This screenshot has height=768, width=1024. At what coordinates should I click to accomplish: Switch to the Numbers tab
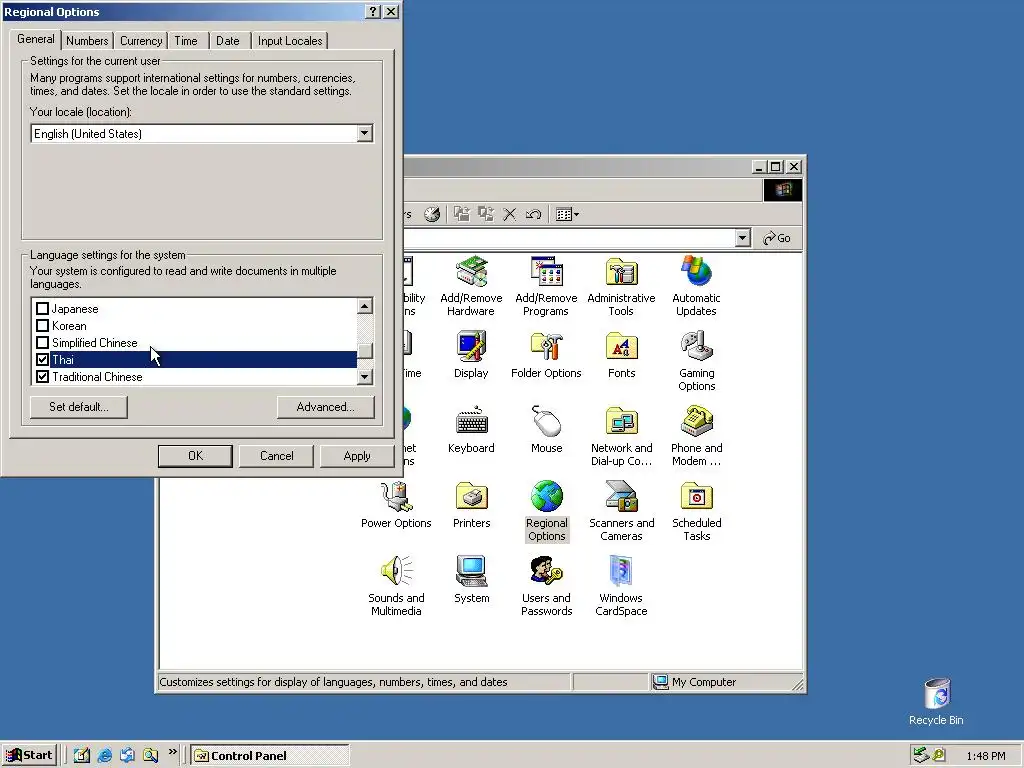click(87, 40)
